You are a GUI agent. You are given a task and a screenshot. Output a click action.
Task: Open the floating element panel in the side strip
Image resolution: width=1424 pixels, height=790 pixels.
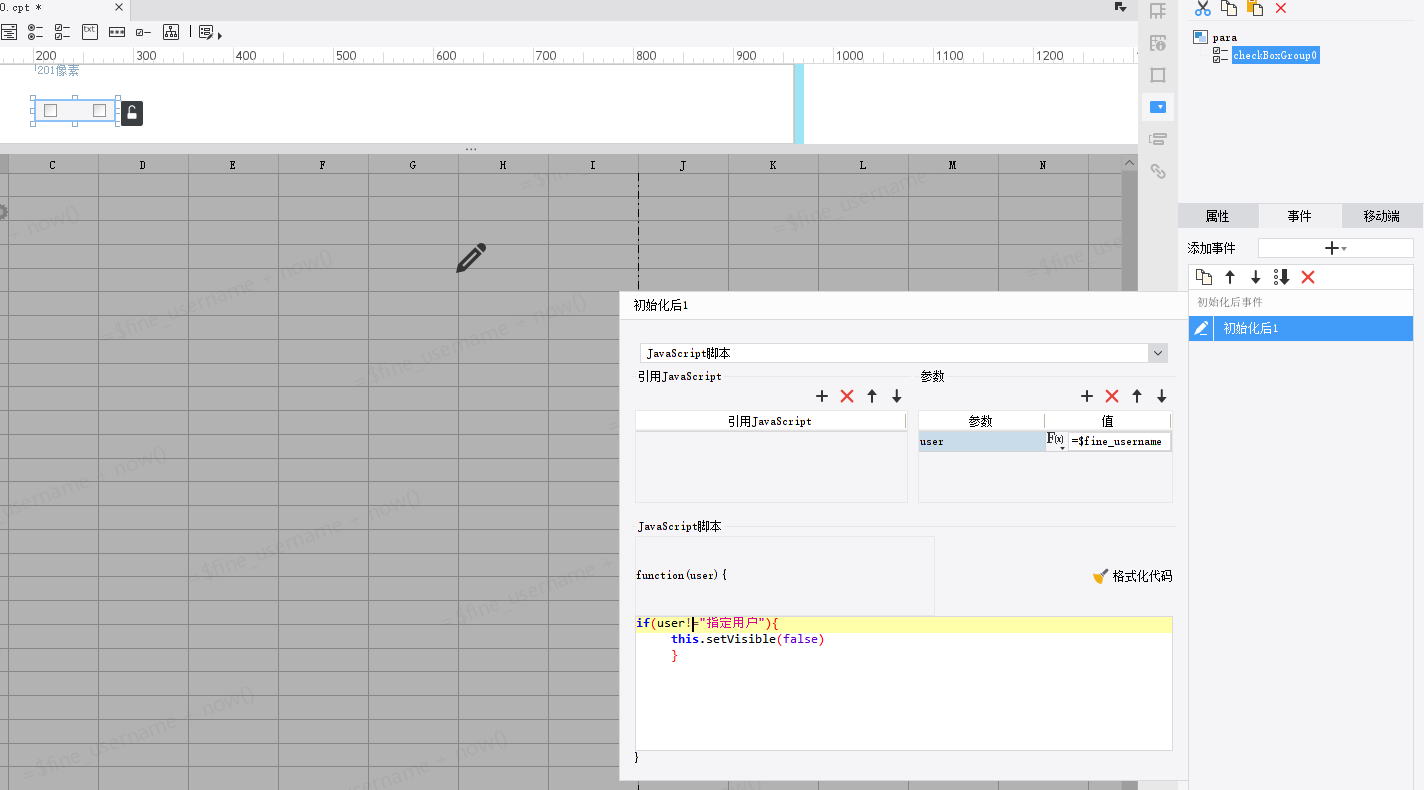click(1158, 75)
